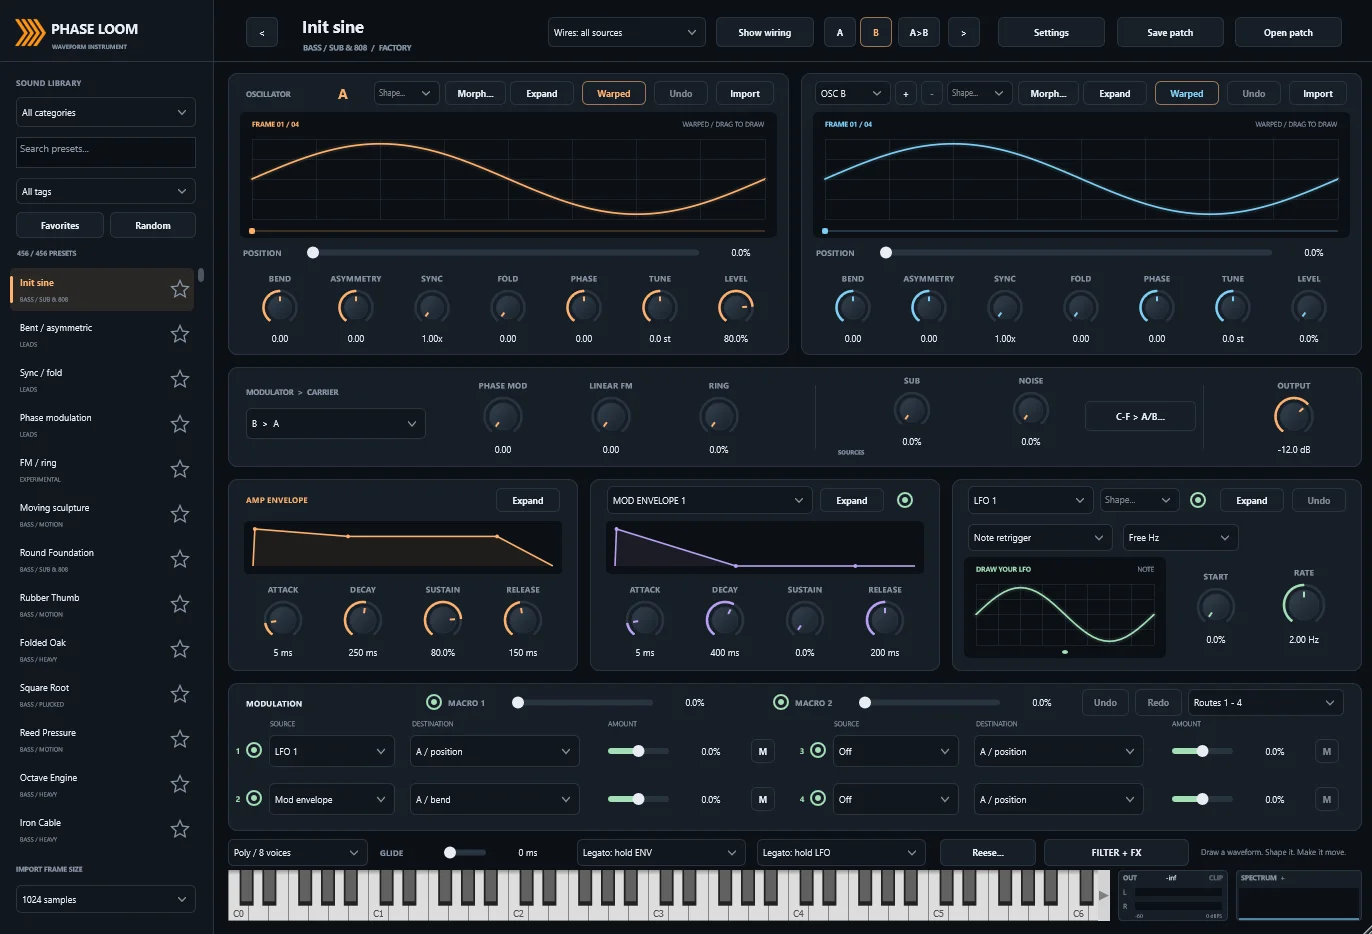Open the All categories dropdown
1372x934 pixels.
coord(106,113)
